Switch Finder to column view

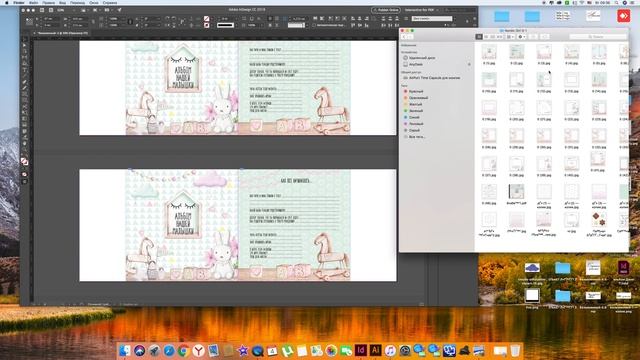click(x=493, y=37)
